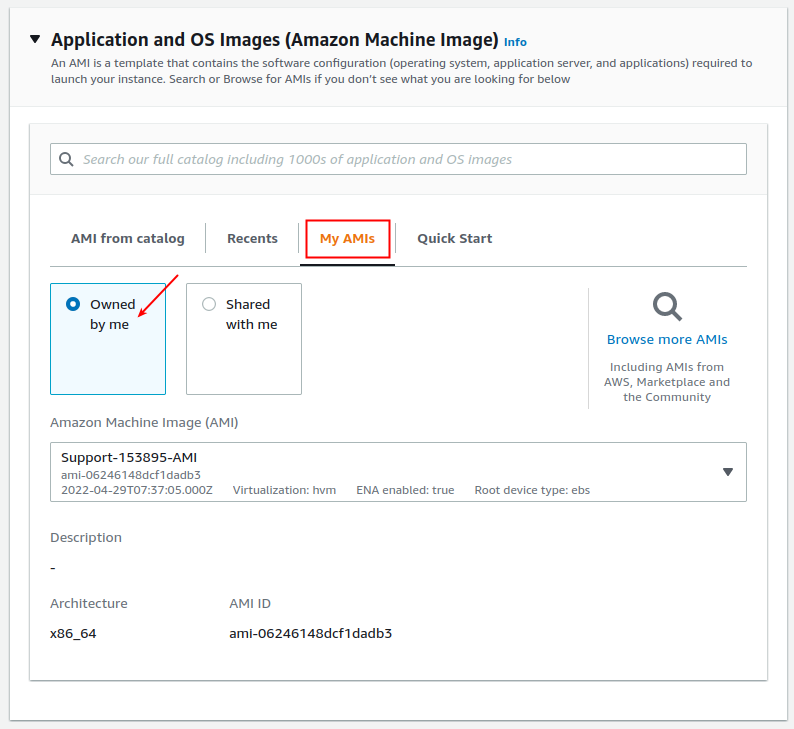Image resolution: width=794 pixels, height=729 pixels.
Task: Click the Amazon Machine Image (AMI) label
Action: tap(144, 422)
